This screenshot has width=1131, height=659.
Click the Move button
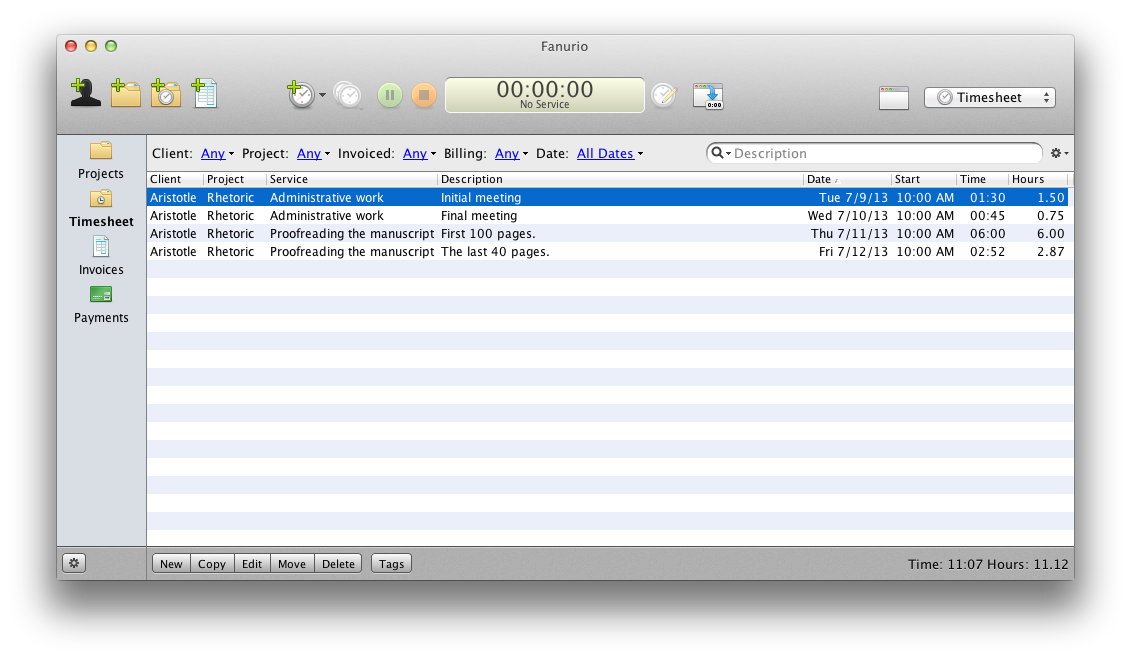click(292, 564)
